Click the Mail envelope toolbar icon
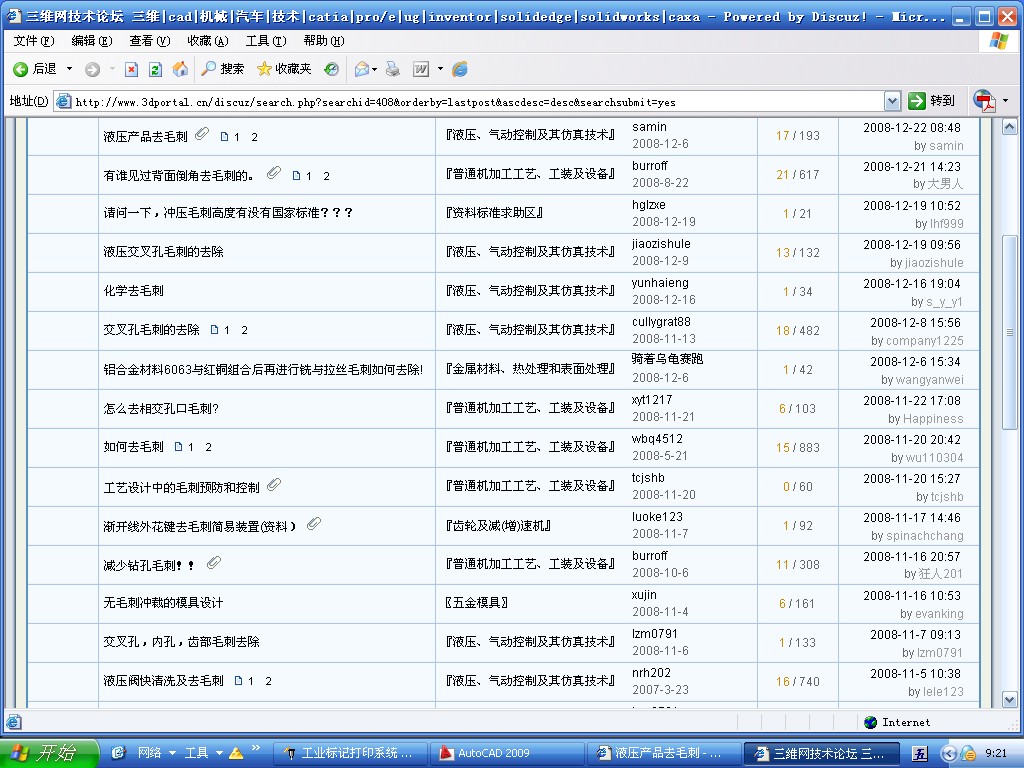 click(x=362, y=69)
